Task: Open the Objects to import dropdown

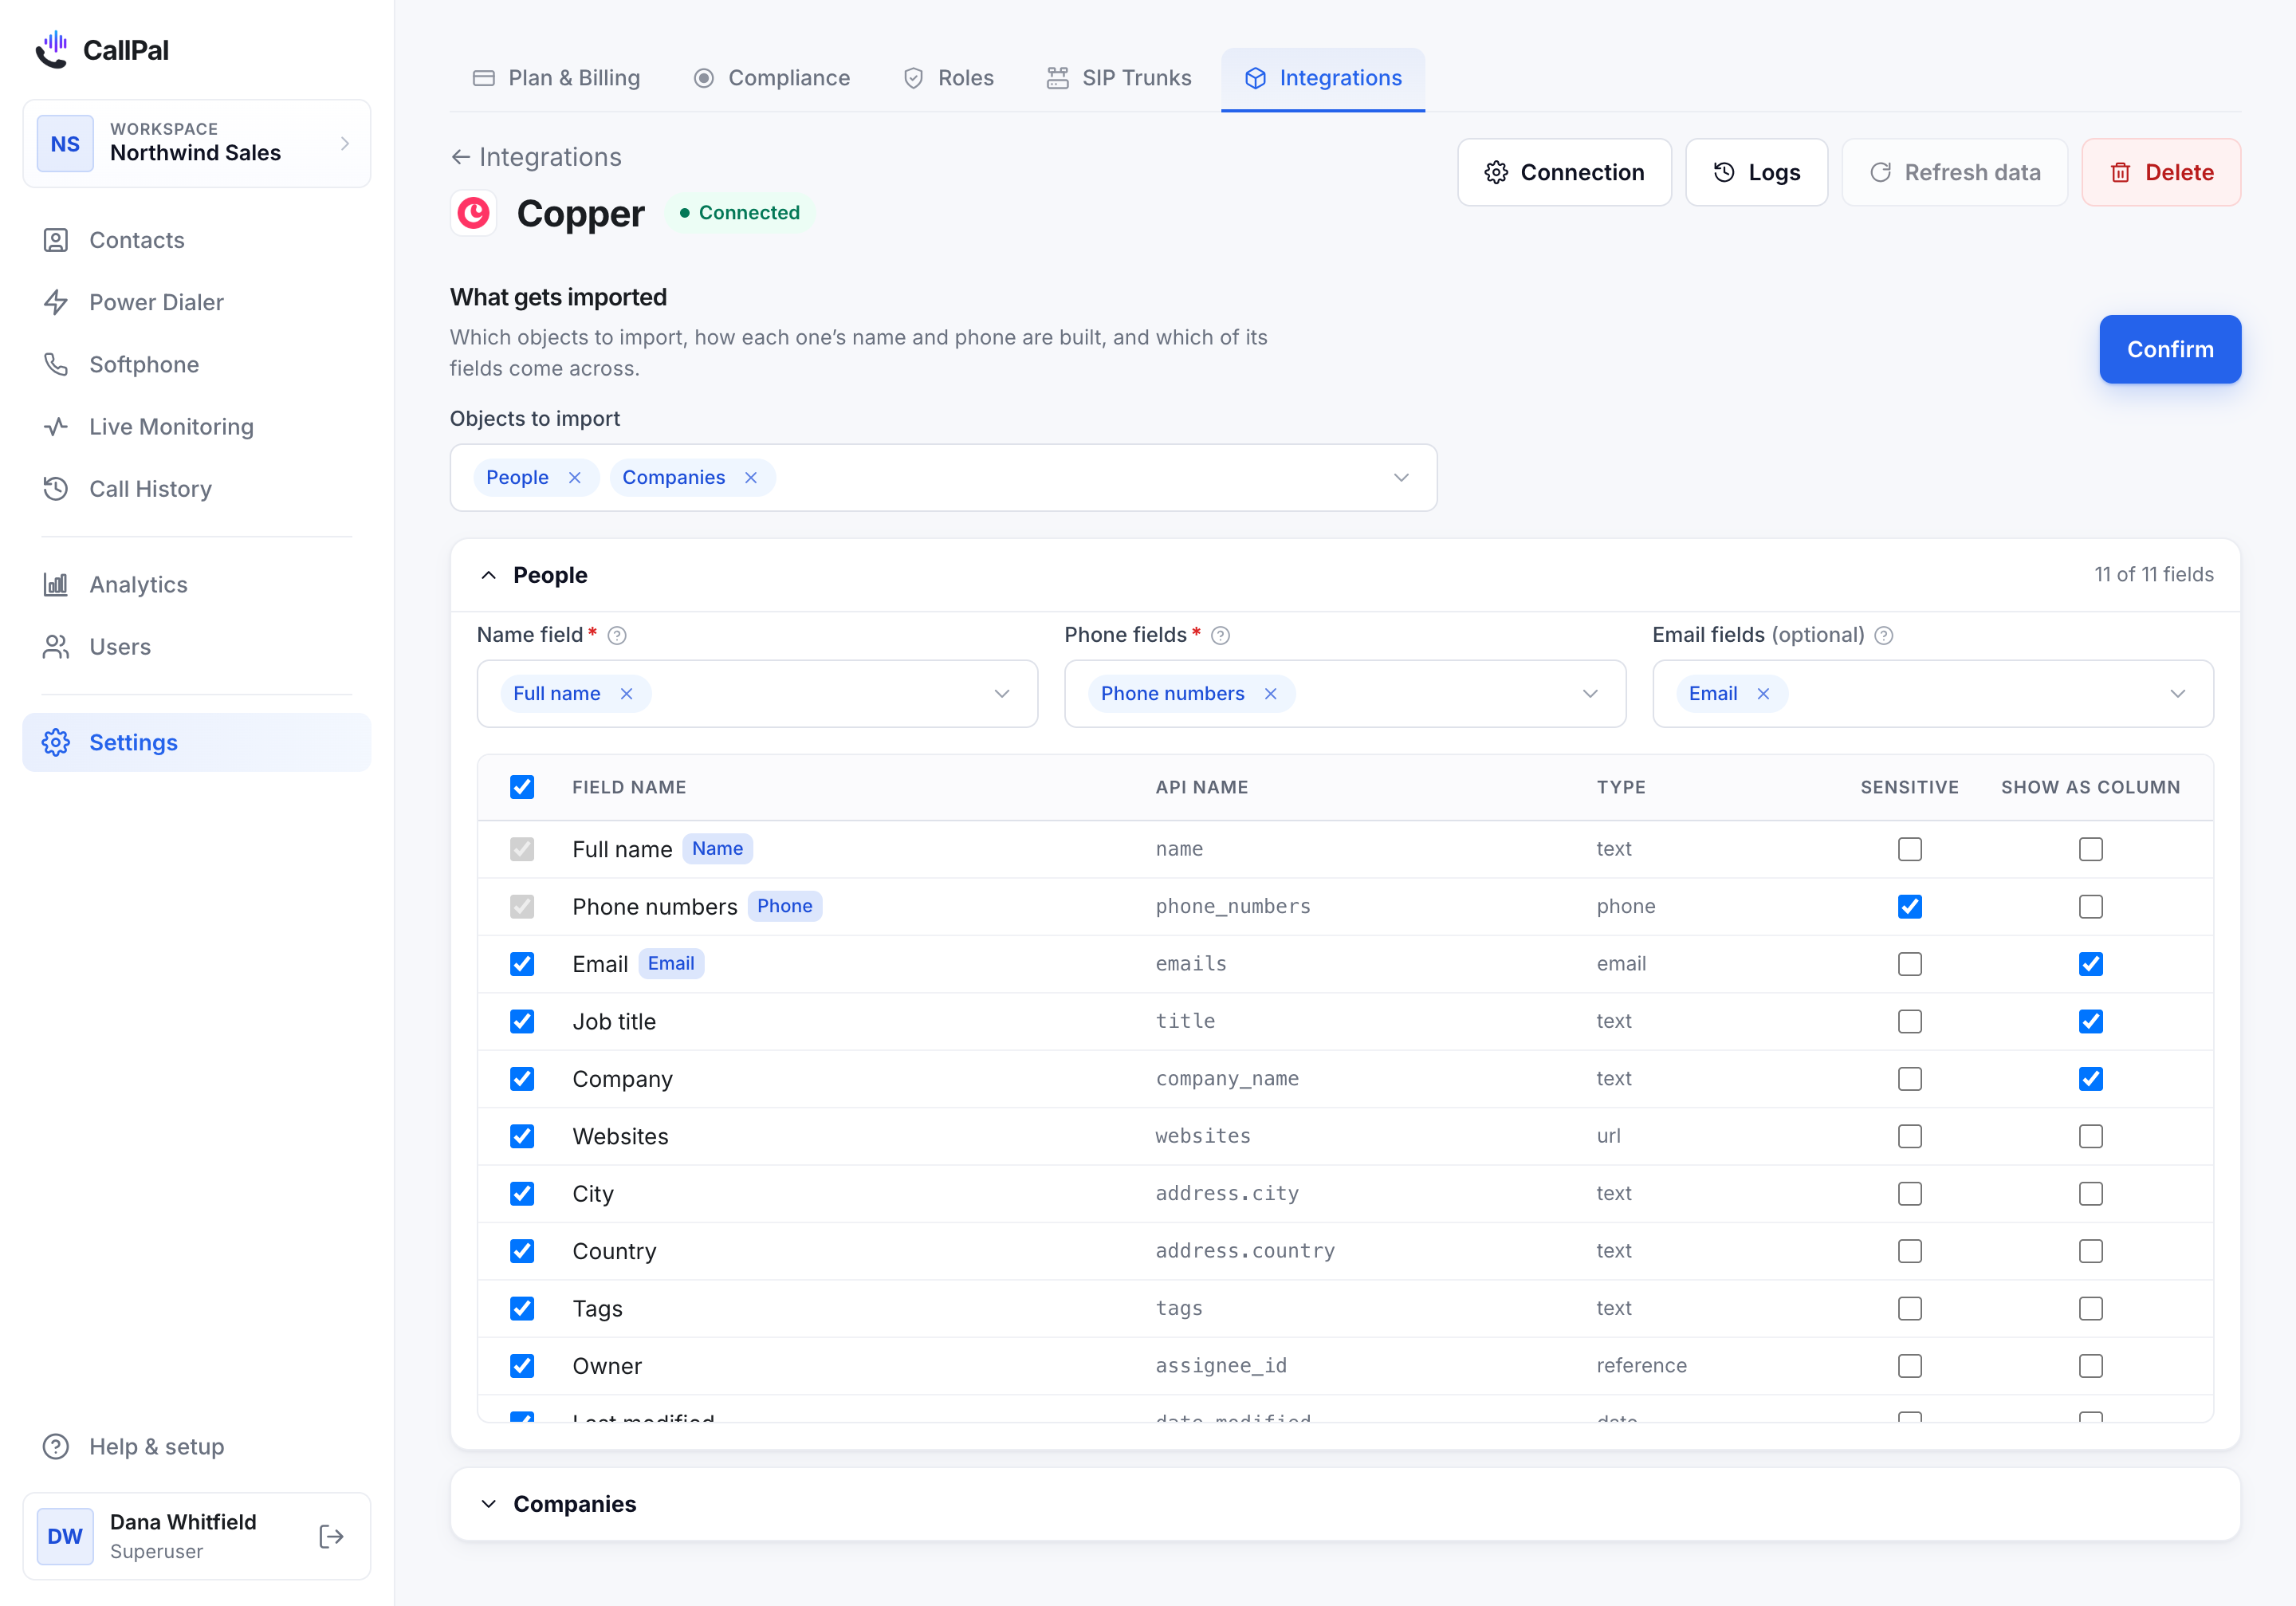Action: tap(944, 478)
